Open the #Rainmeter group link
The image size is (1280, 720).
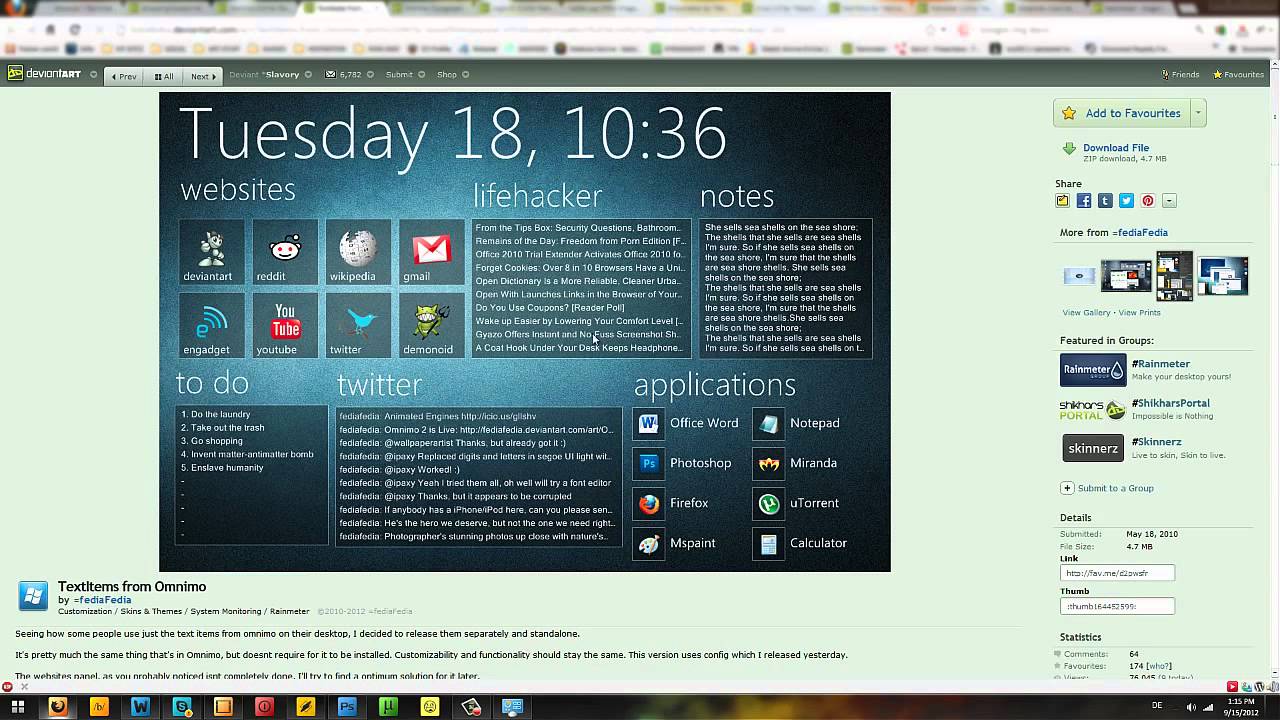tap(1160, 364)
